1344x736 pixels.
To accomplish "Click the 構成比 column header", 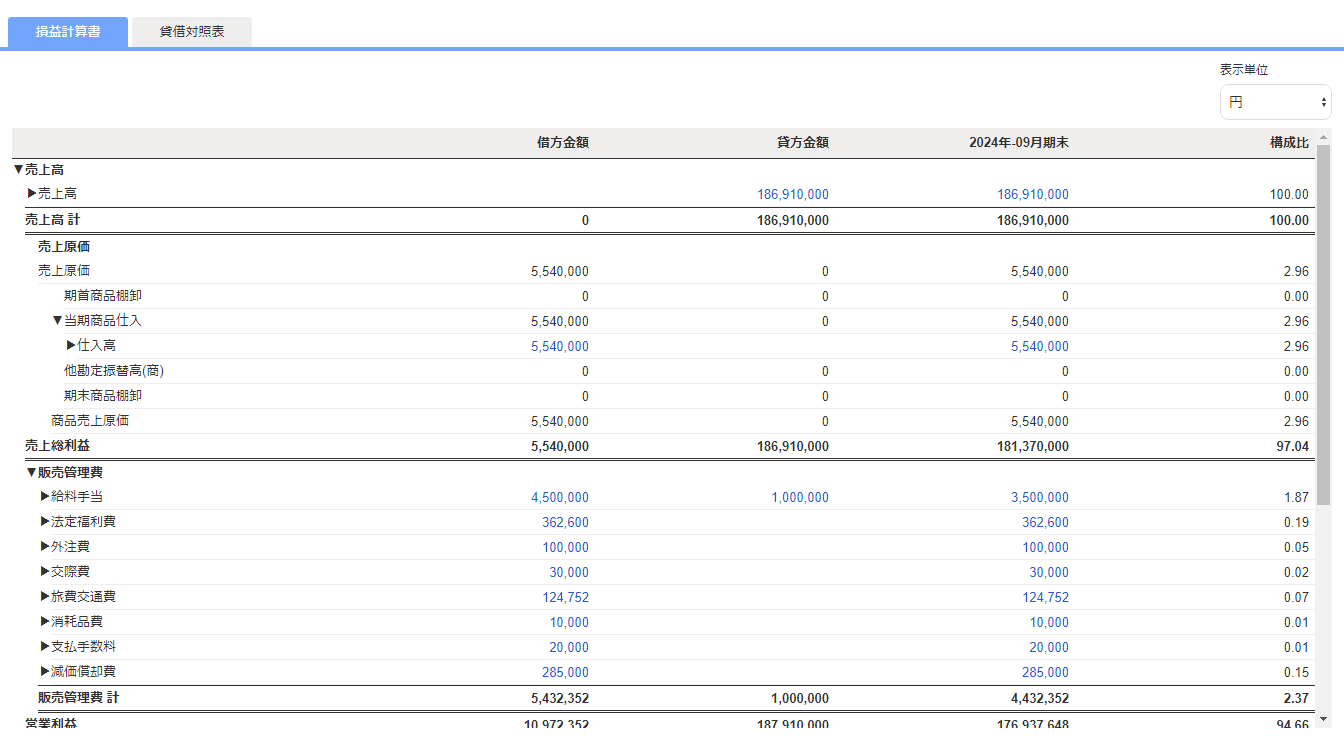I will point(1290,143).
